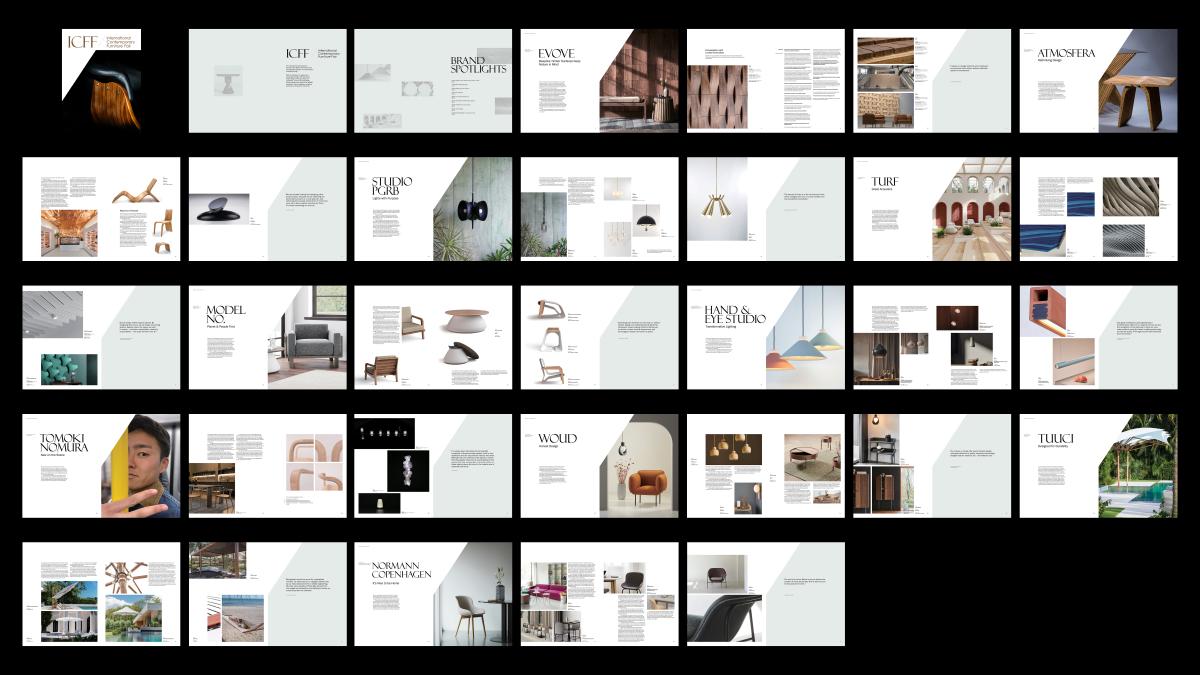The image size is (1200, 675).
Task: Select spread with orange armchair and round table
Action: coord(600,466)
